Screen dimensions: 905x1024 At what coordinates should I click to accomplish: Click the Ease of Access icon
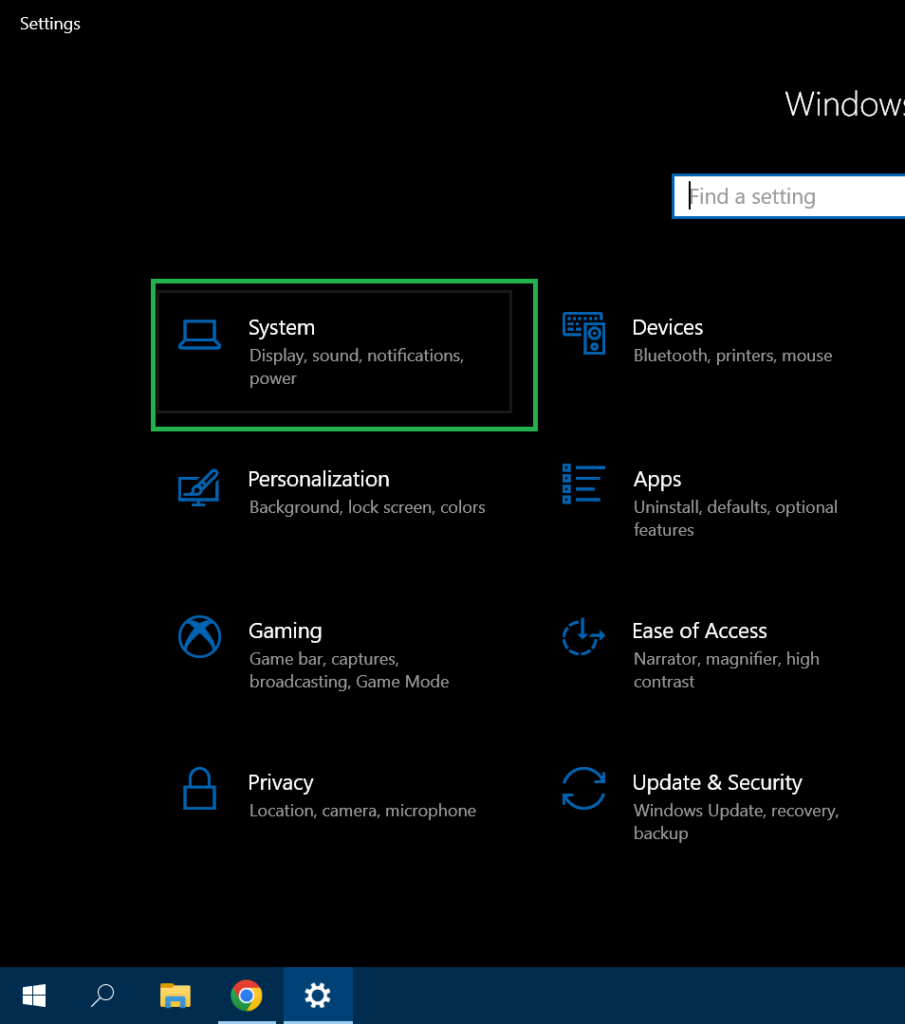583,636
